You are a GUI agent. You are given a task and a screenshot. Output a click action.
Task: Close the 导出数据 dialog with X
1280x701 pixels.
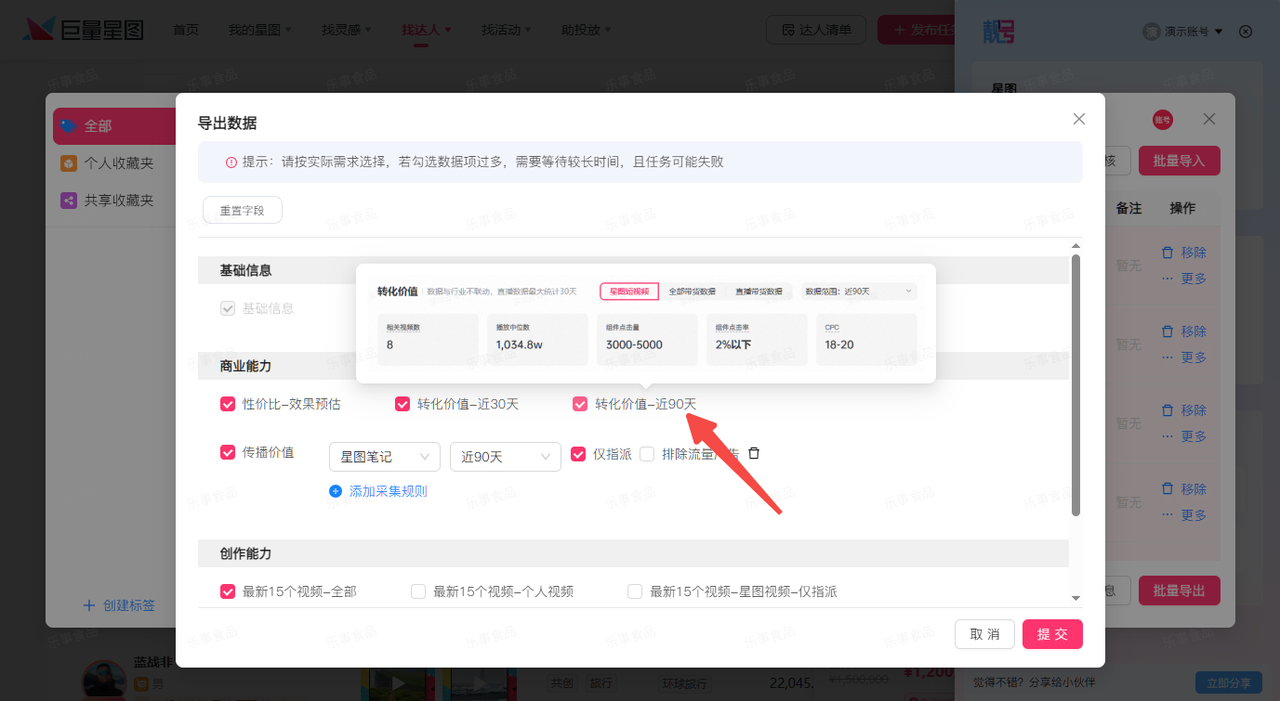pos(1078,119)
